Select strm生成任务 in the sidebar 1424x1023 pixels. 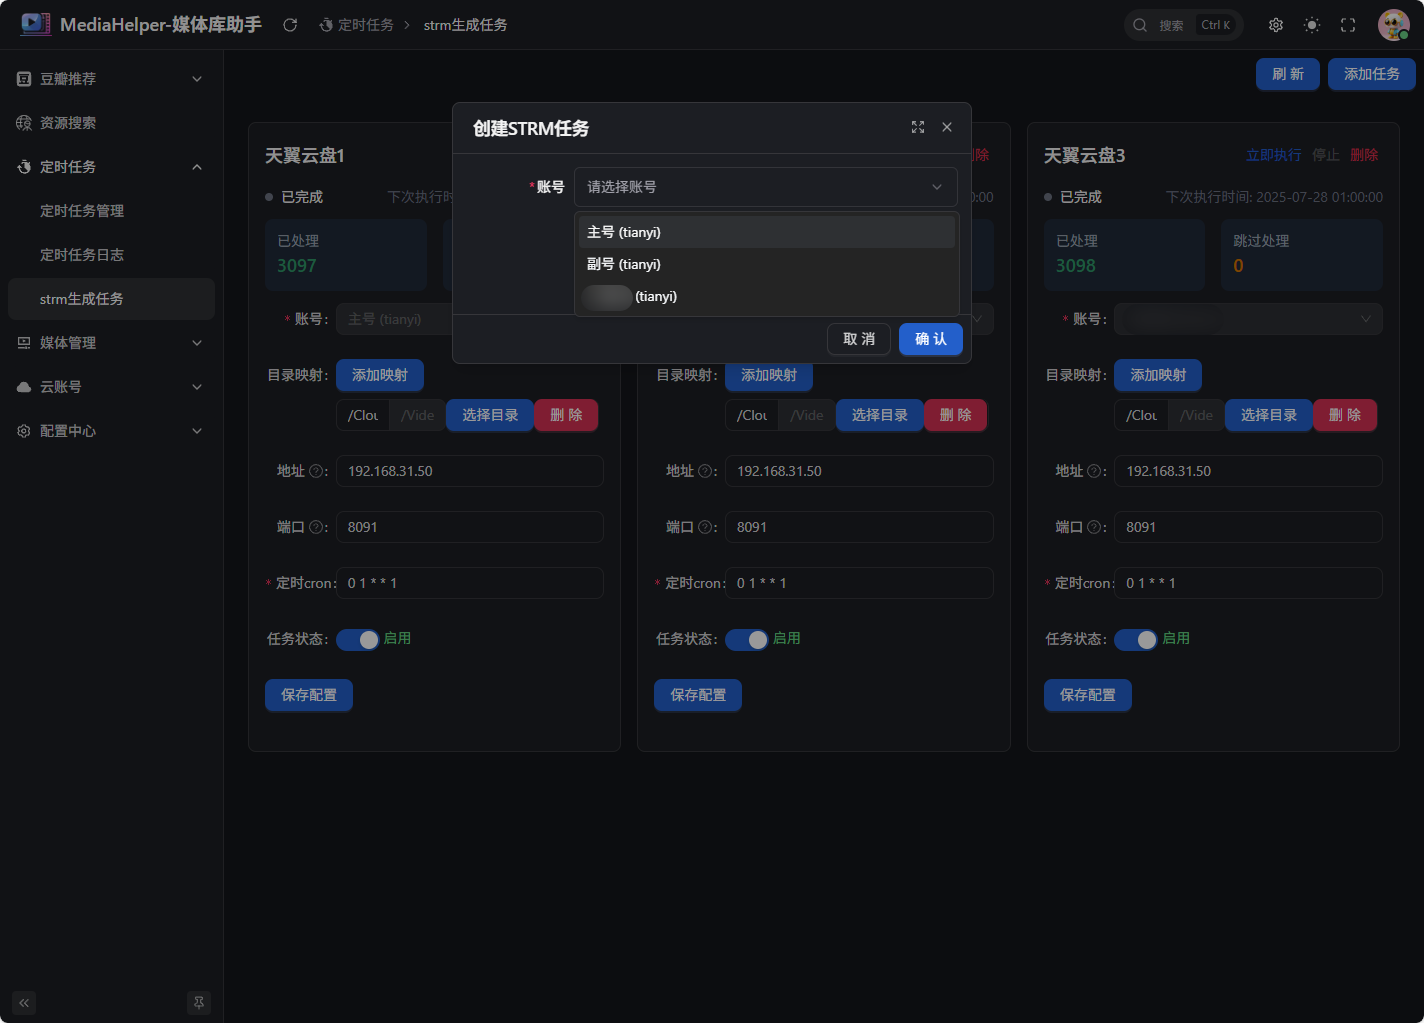(x=111, y=299)
